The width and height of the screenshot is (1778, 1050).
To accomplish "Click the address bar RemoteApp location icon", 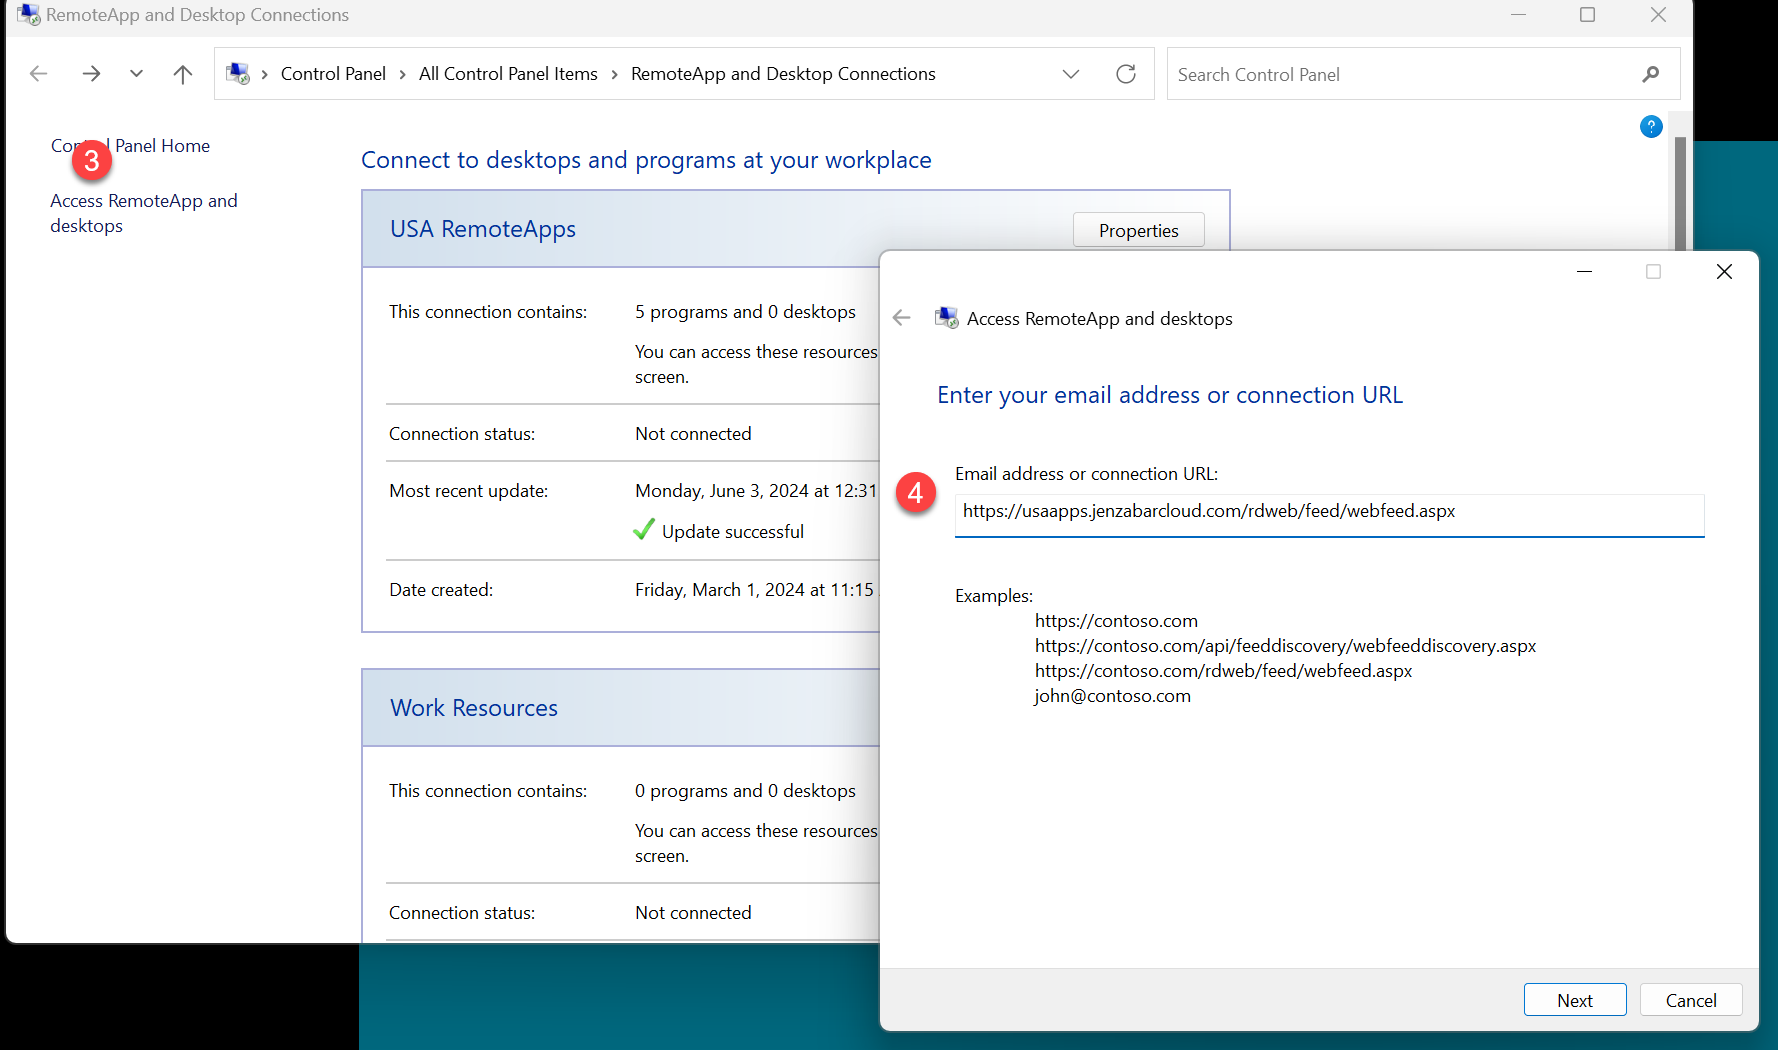I will coord(238,74).
